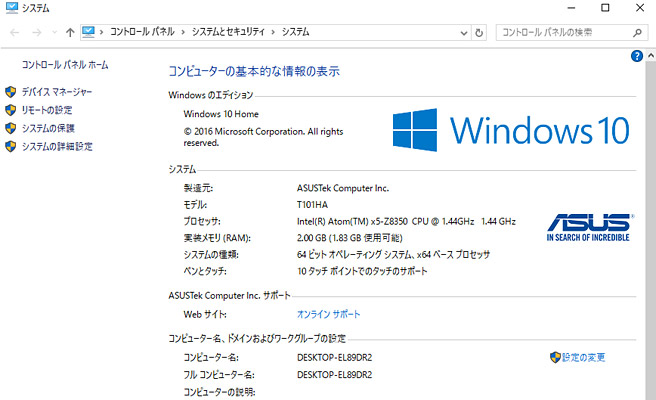Open コントロール パネル breadcrumb
This screenshot has width=656, height=400.
142,32
